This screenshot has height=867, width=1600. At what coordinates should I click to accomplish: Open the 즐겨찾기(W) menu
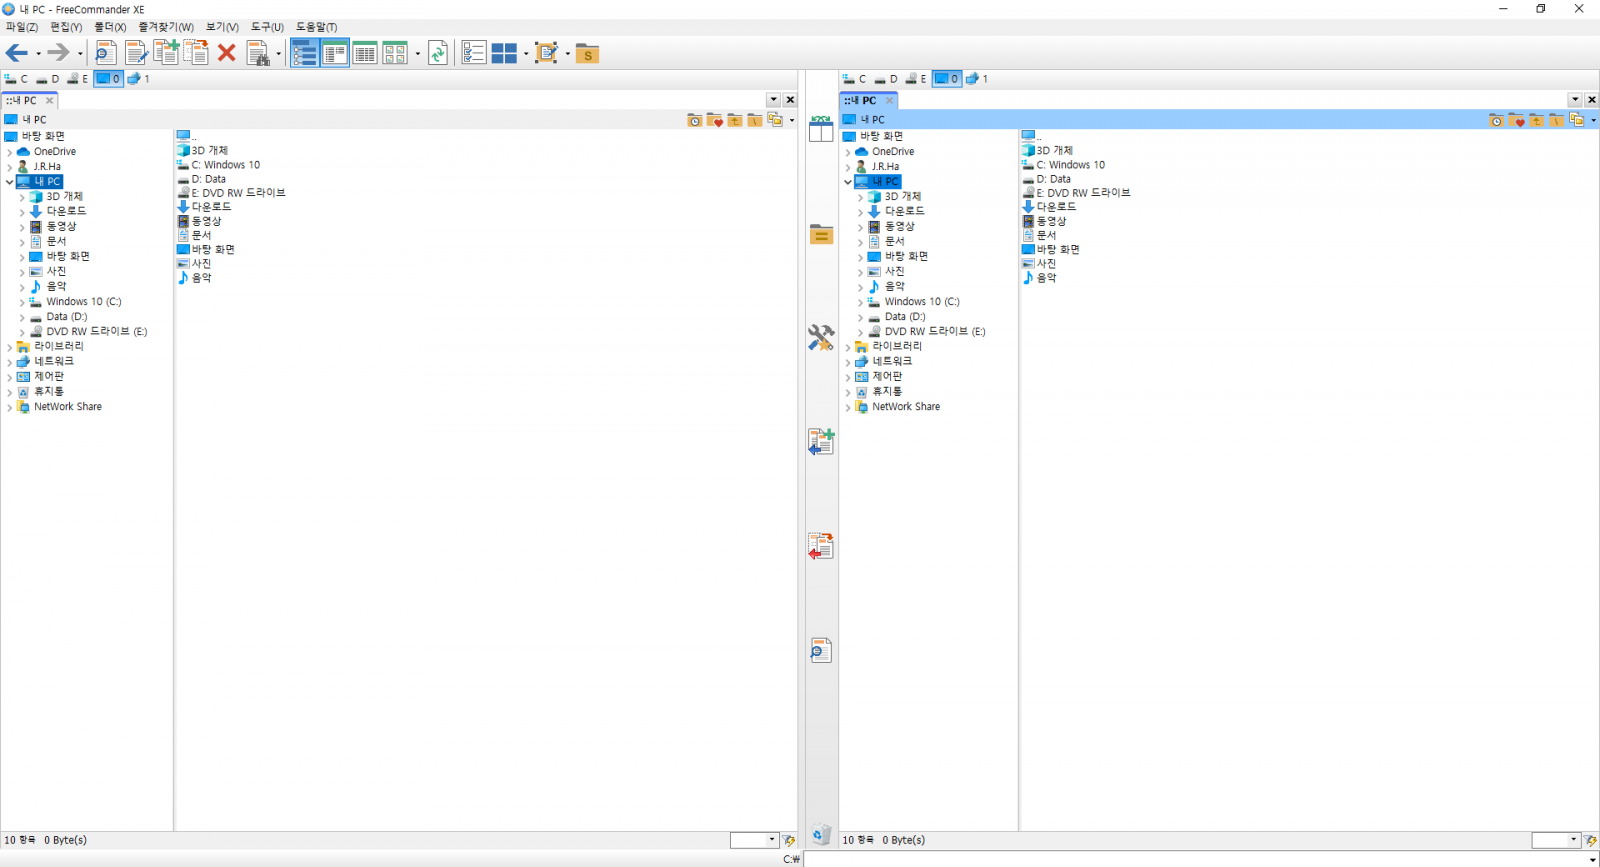(166, 27)
